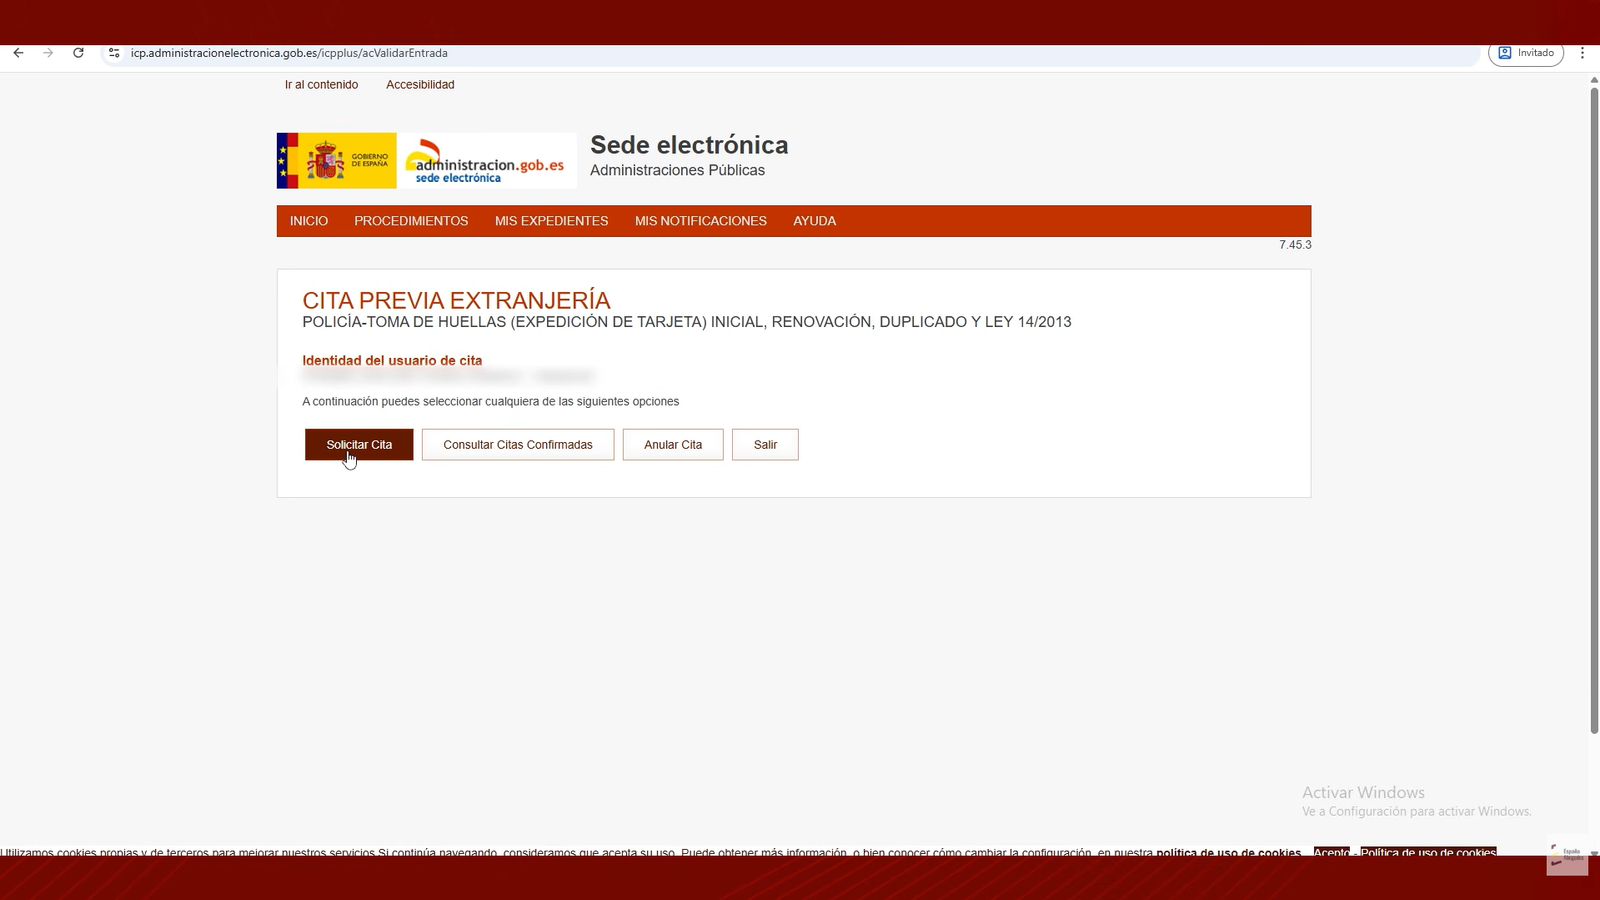This screenshot has width=1600, height=900.
Task: Reload the page with the refresh icon
Action: pyautogui.click(x=78, y=53)
